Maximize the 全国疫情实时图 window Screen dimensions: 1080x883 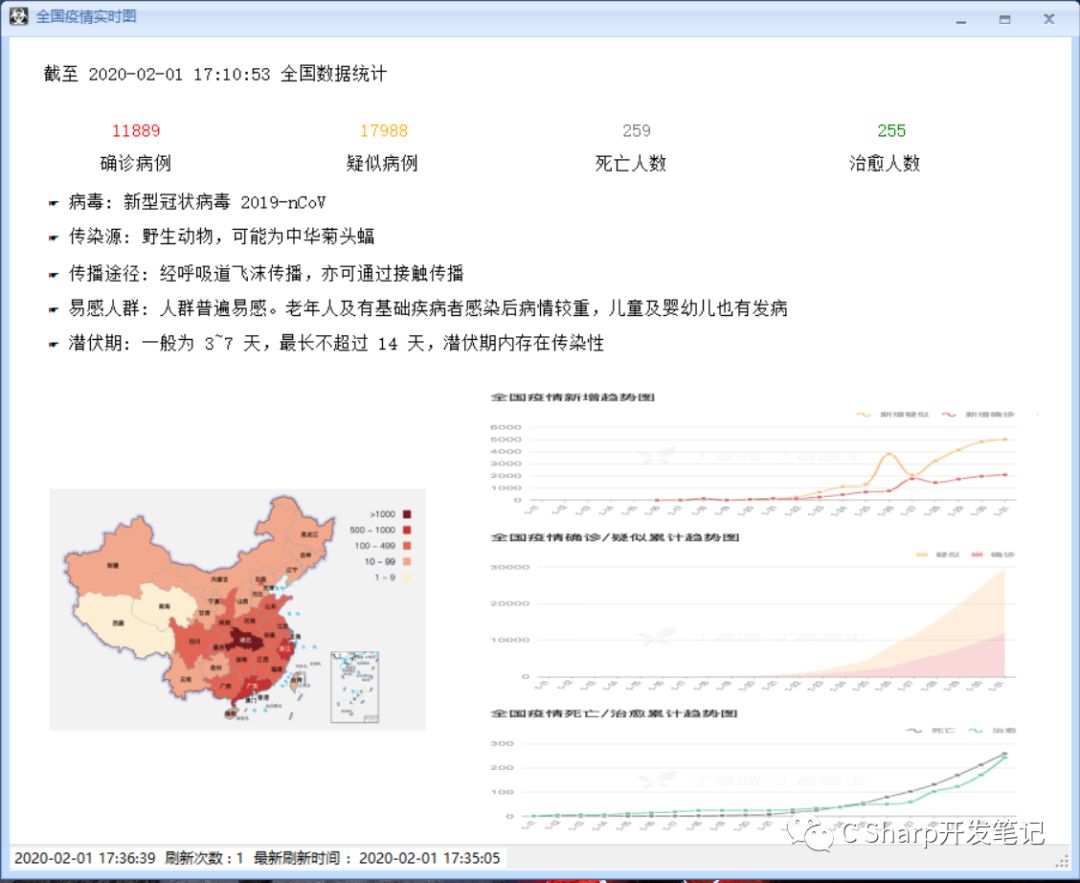point(1004,18)
